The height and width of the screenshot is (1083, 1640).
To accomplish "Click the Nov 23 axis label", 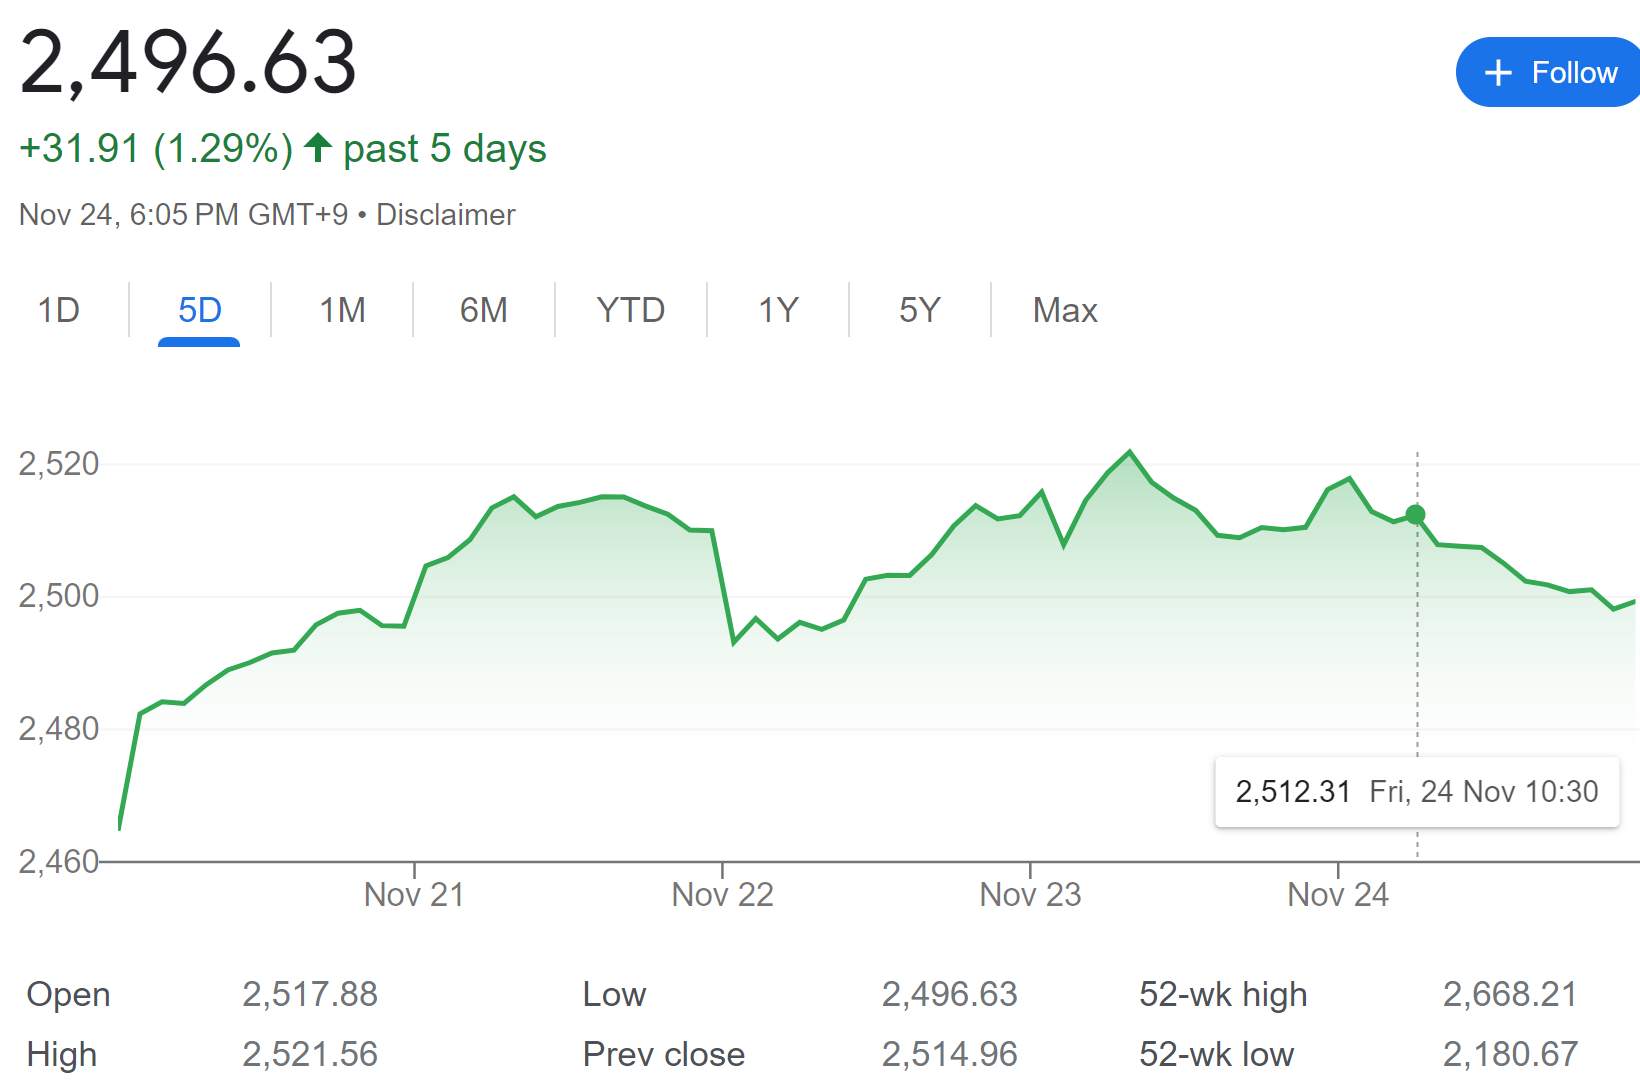I will [x=1030, y=894].
